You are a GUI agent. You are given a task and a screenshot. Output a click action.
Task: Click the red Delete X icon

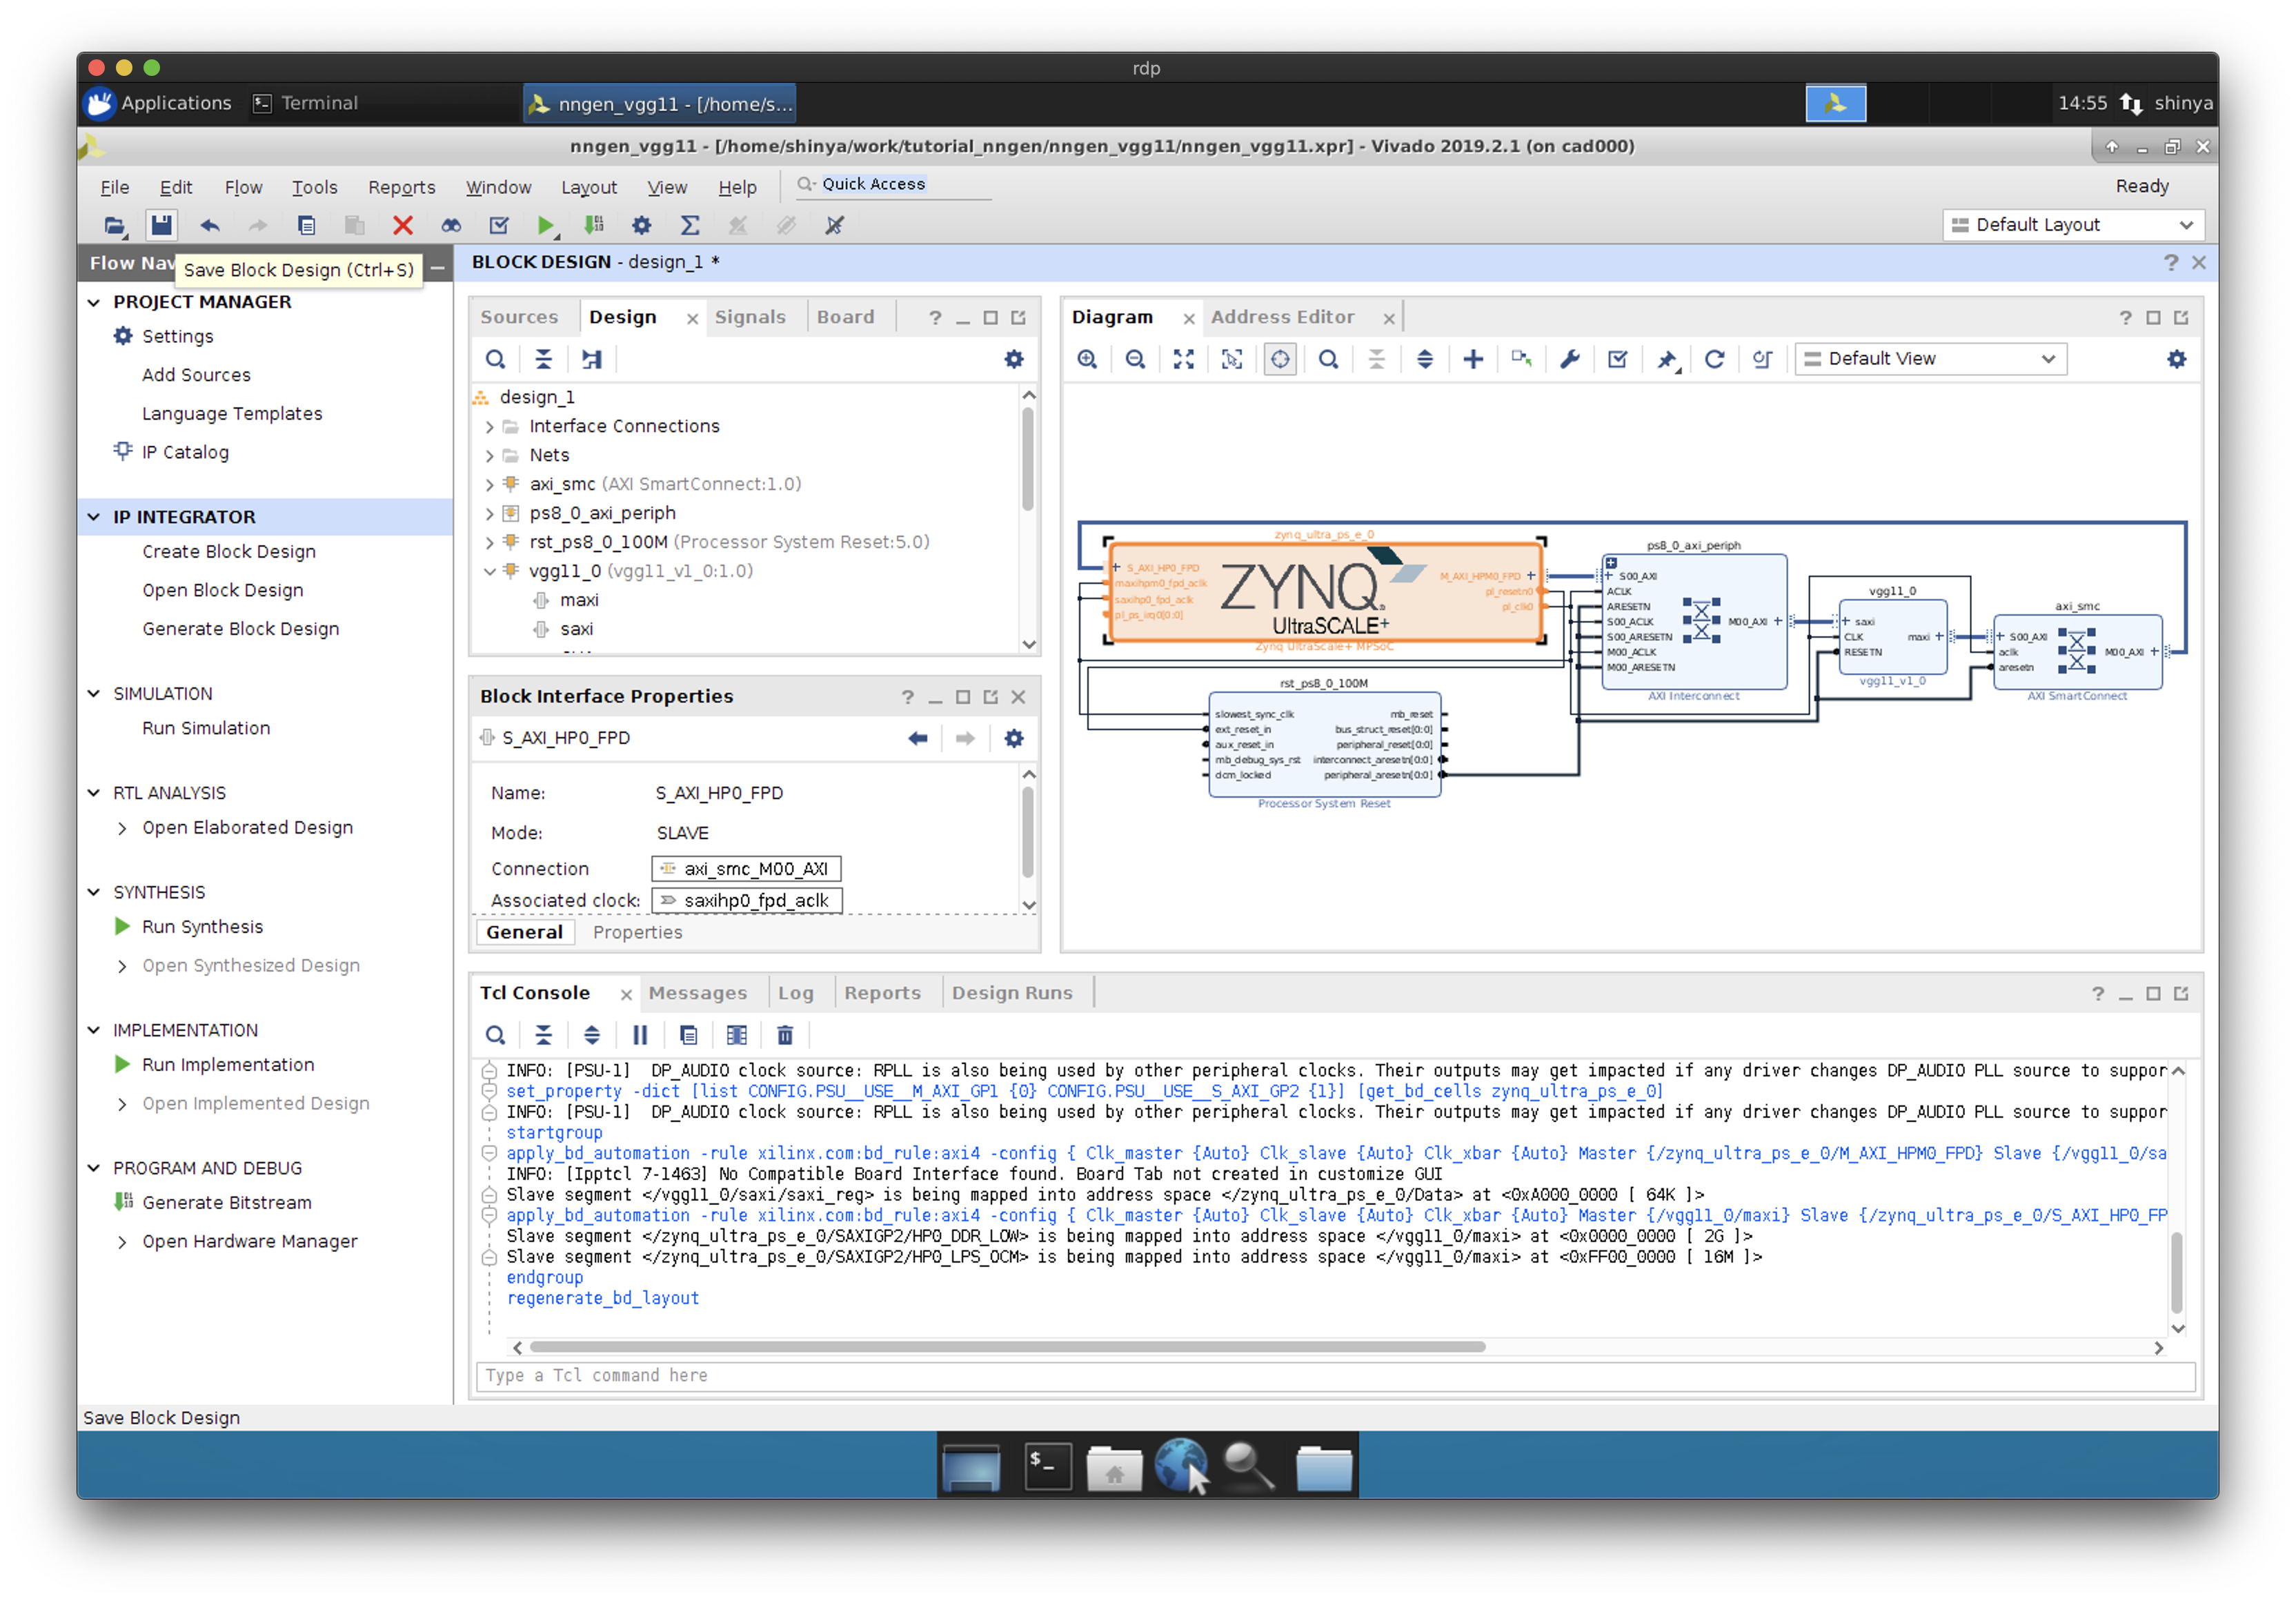point(403,225)
